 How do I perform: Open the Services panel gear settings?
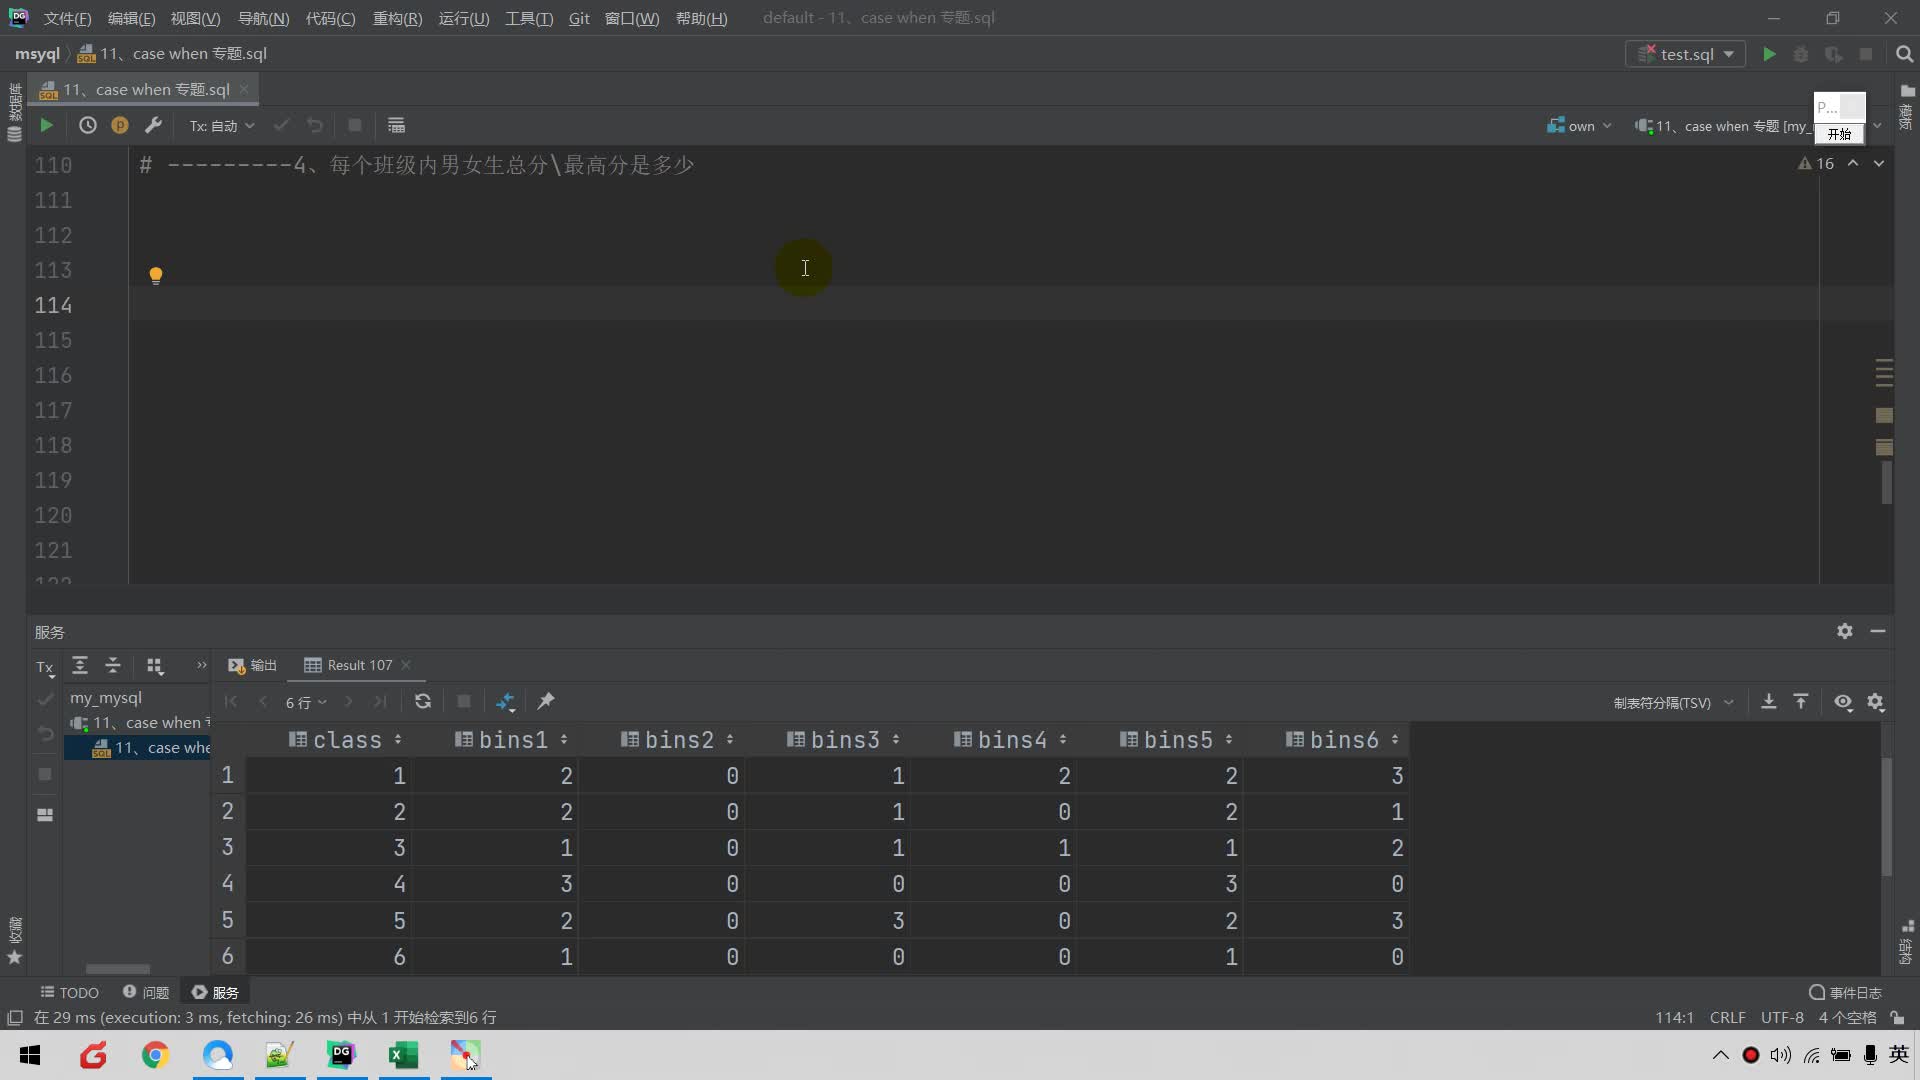click(x=1845, y=631)
